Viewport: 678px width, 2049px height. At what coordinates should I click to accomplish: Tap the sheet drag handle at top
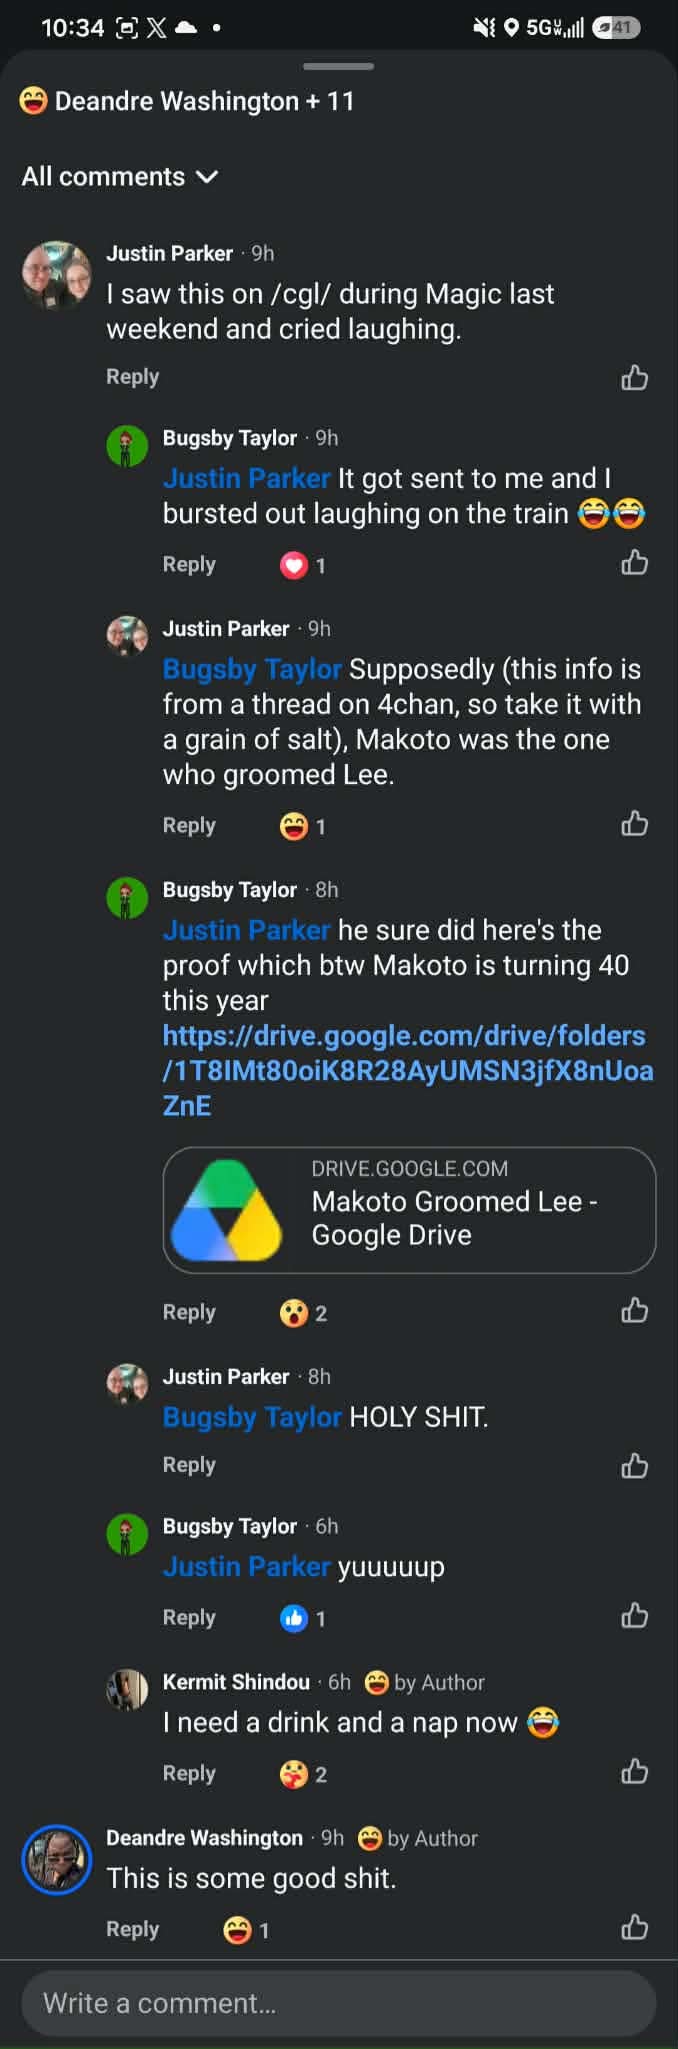tap(338, 66)
